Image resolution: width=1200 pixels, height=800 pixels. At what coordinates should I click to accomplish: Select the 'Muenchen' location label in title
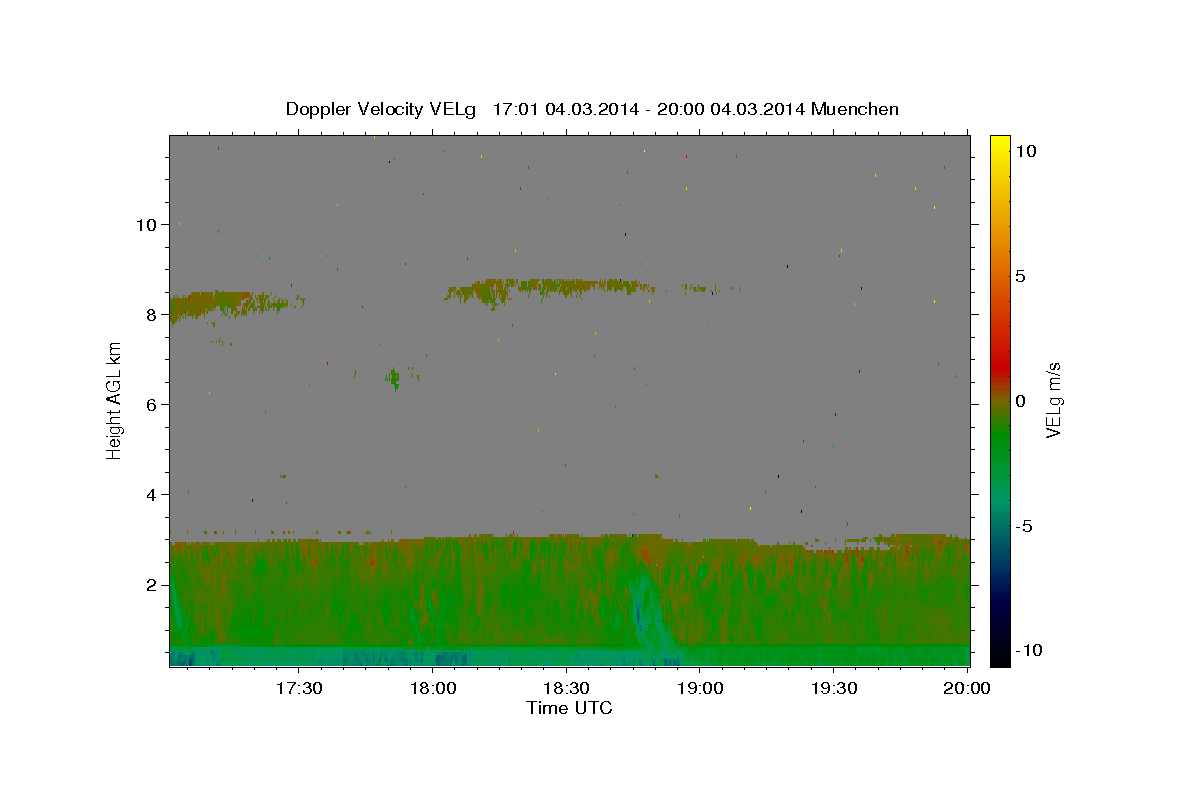point(855,109)
